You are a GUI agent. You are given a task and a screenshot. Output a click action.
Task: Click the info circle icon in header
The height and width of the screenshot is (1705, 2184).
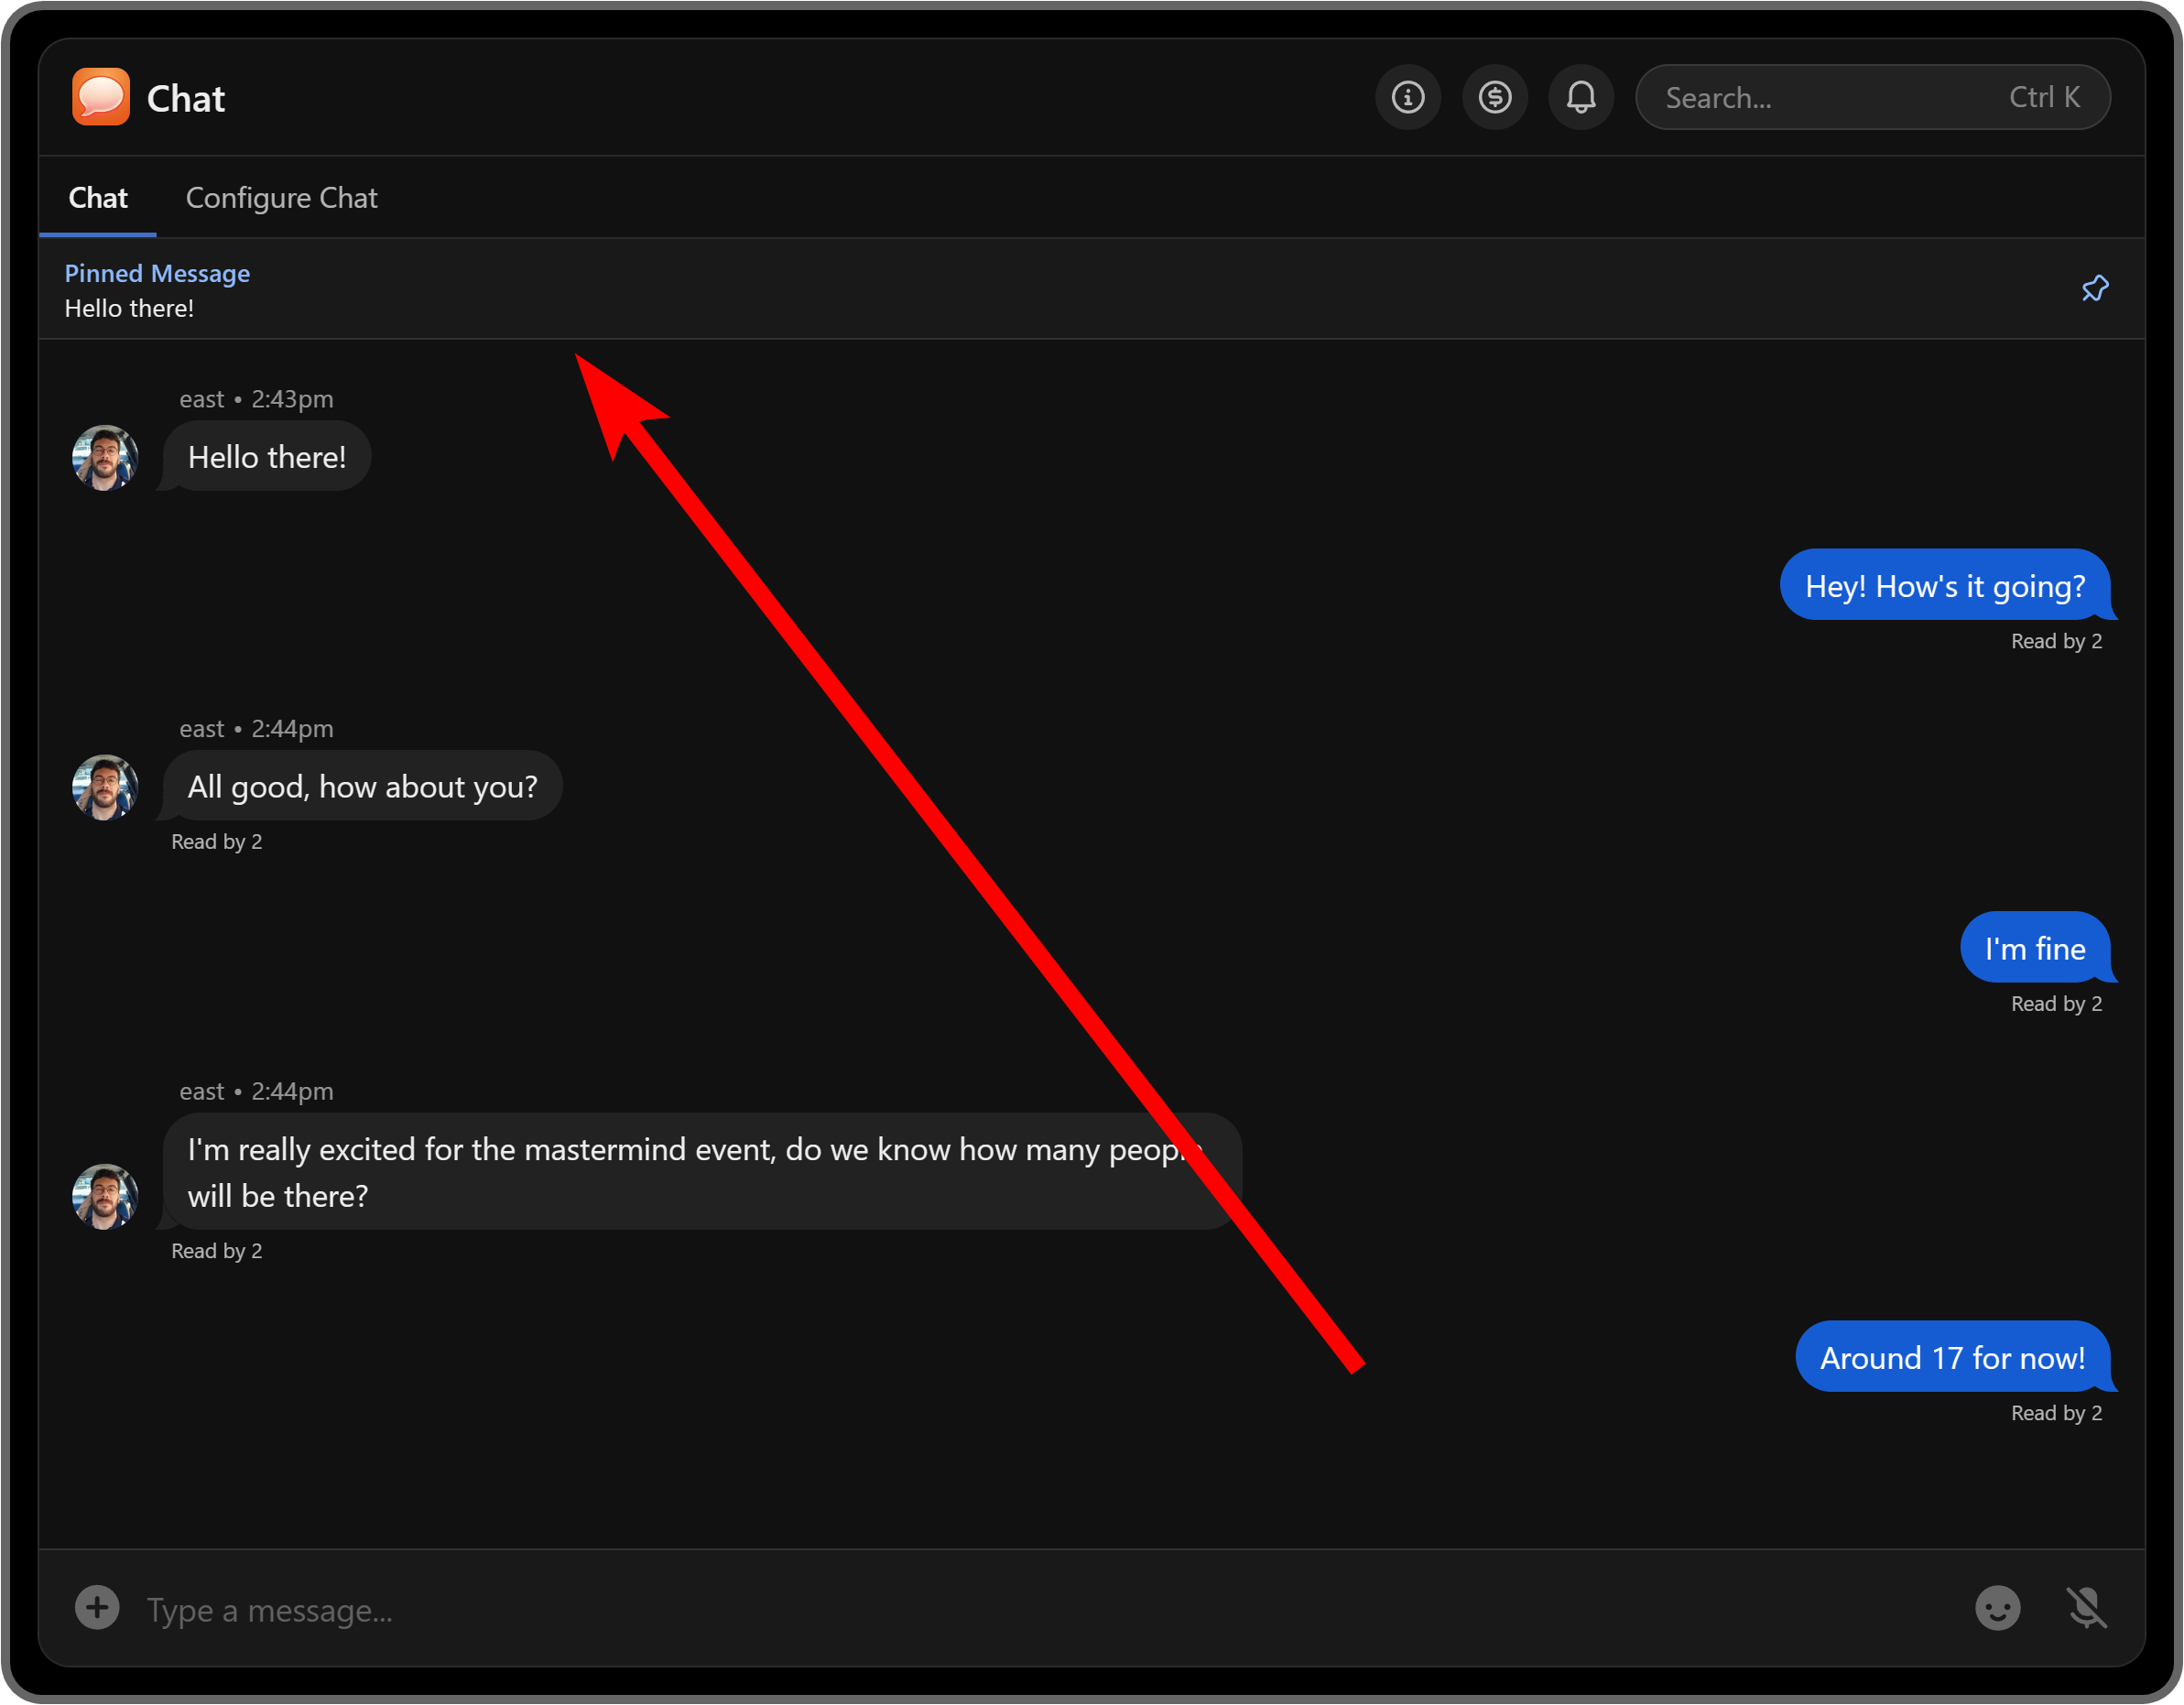tap(1407, 97)
